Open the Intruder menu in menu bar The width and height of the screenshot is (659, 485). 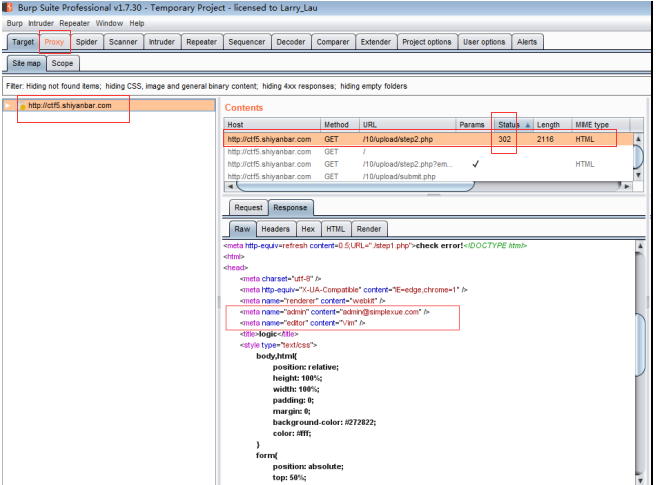tap(41, 23)
